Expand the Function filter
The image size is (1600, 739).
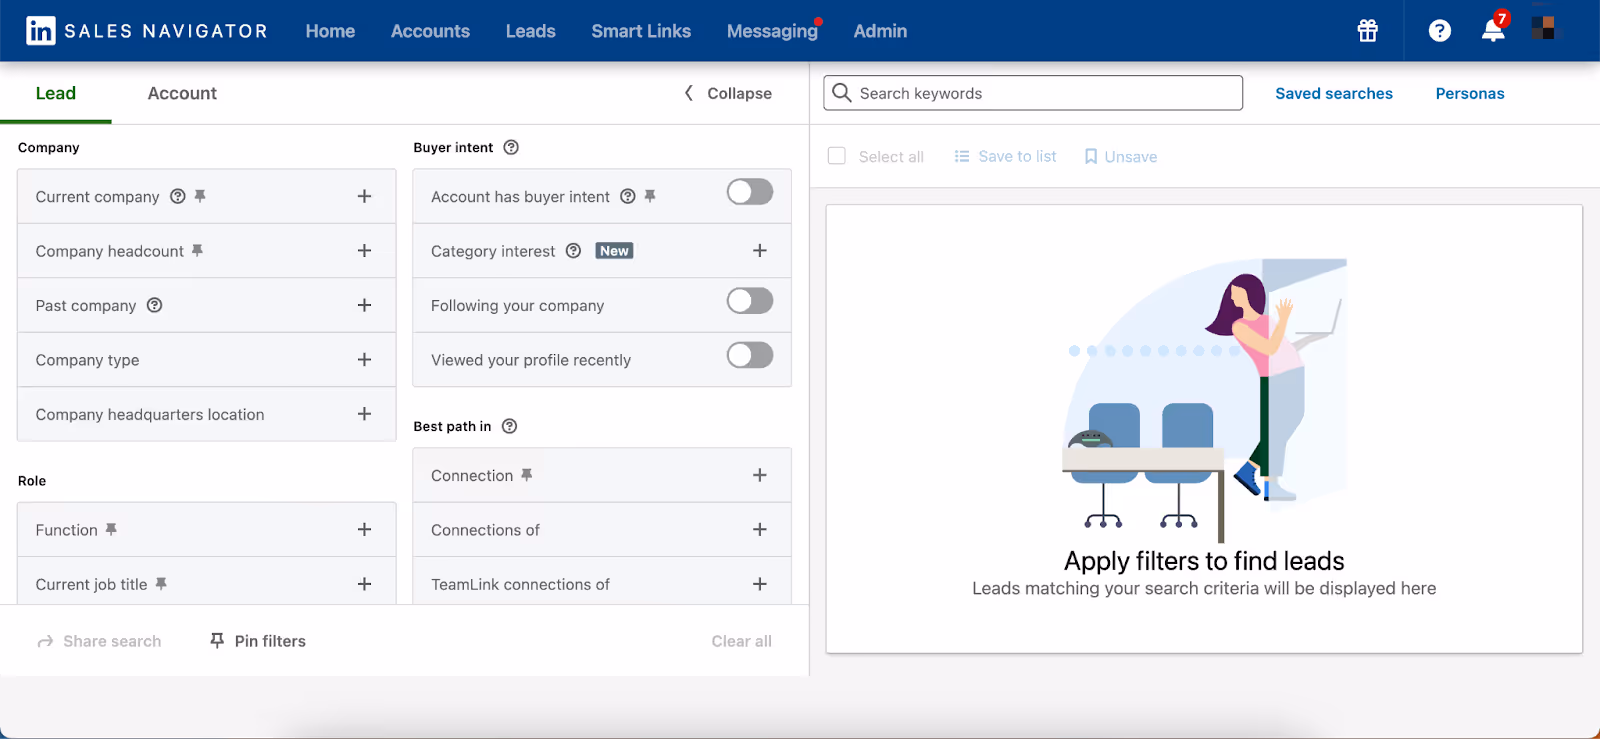[x=364, y=529]
